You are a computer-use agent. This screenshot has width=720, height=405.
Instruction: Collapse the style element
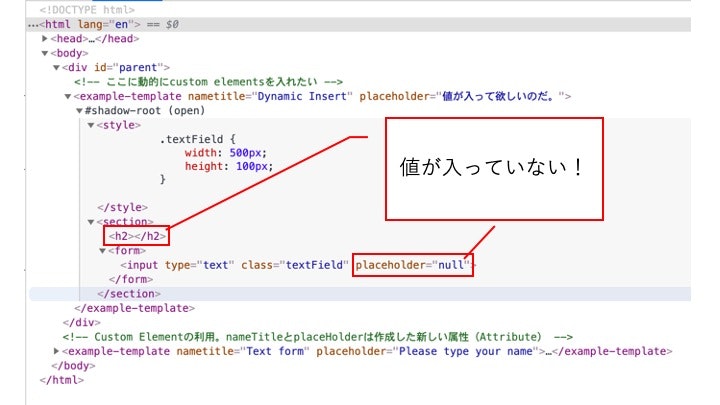[x=90, y=125]
